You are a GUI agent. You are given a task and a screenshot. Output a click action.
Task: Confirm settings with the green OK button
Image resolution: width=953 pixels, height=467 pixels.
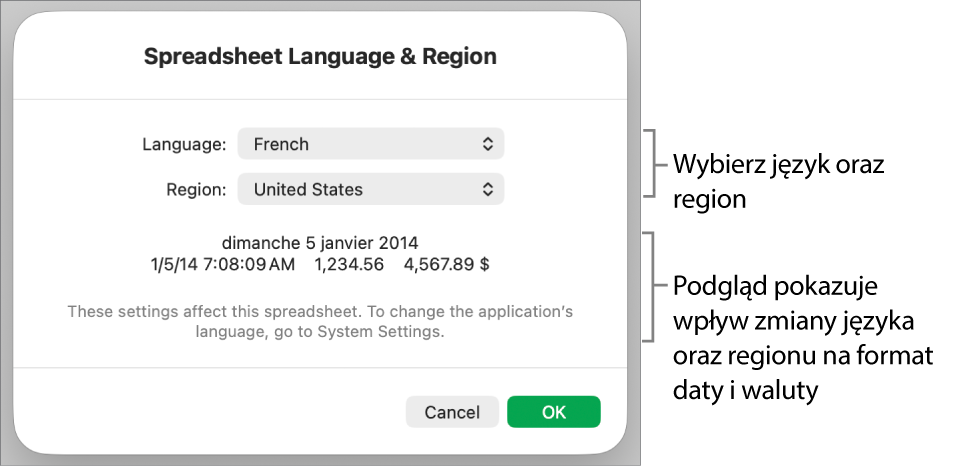553,412
